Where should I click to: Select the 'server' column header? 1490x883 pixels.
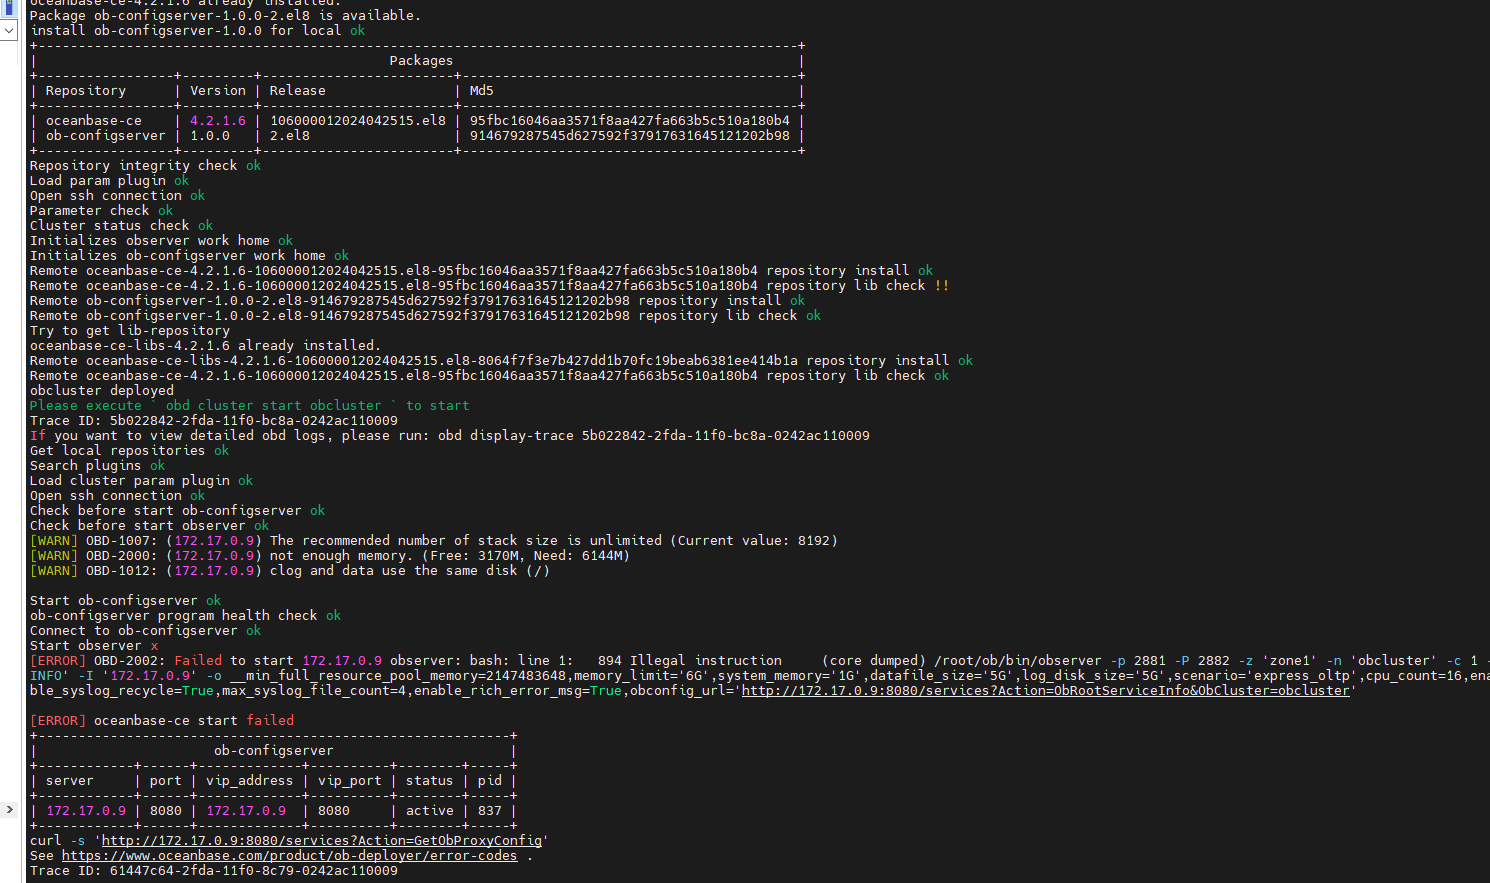[70, 781]
